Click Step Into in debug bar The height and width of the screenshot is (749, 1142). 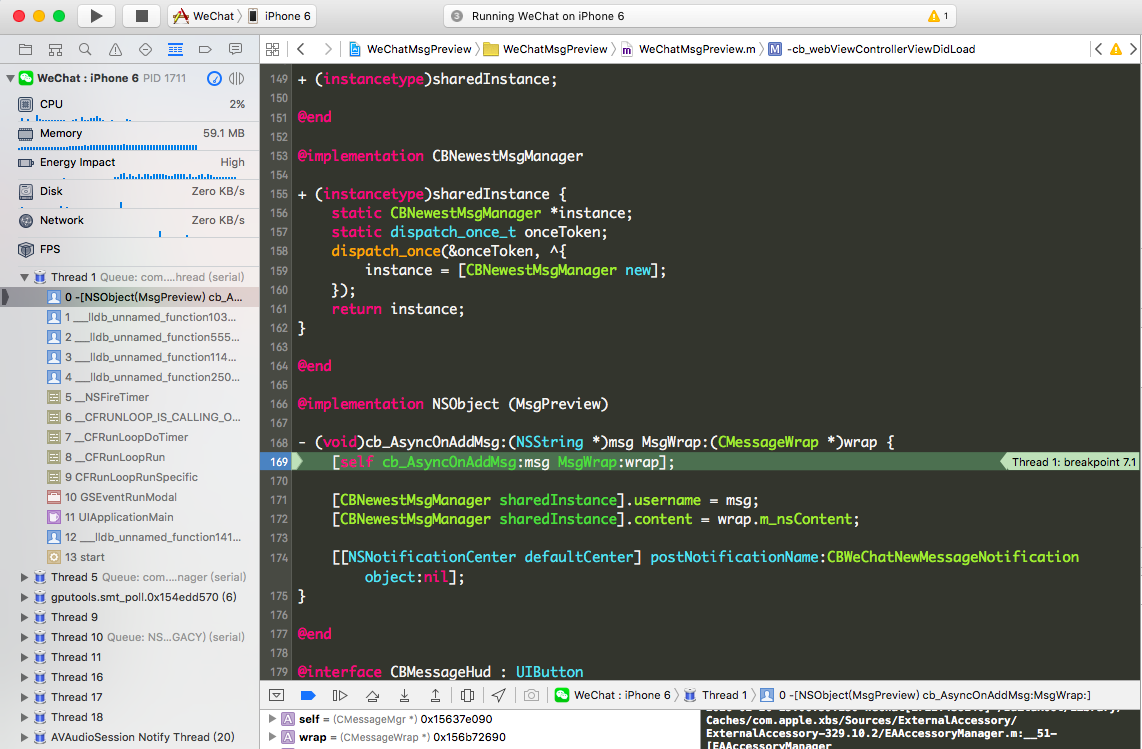pyautogui.click(x=404, y=695)
